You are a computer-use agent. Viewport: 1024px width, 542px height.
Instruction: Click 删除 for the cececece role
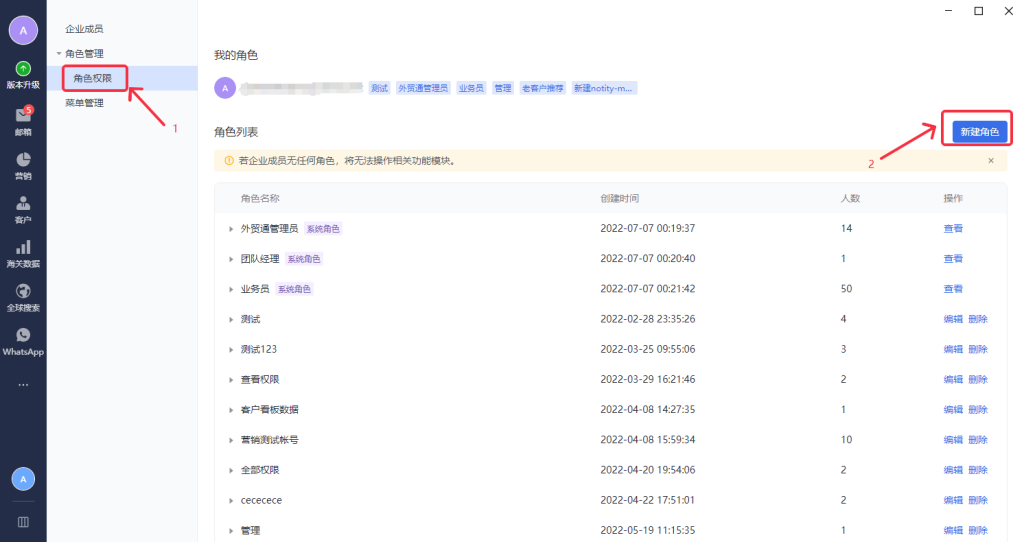click(x=978, y=500)
